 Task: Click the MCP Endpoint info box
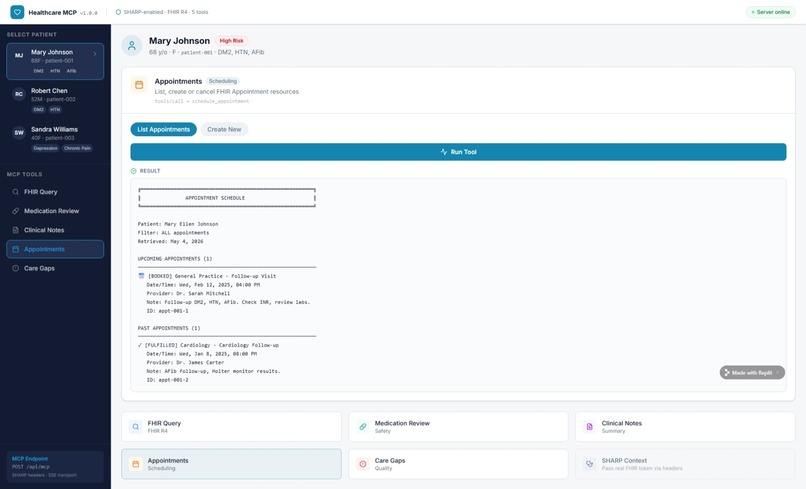tap(55, 467)
